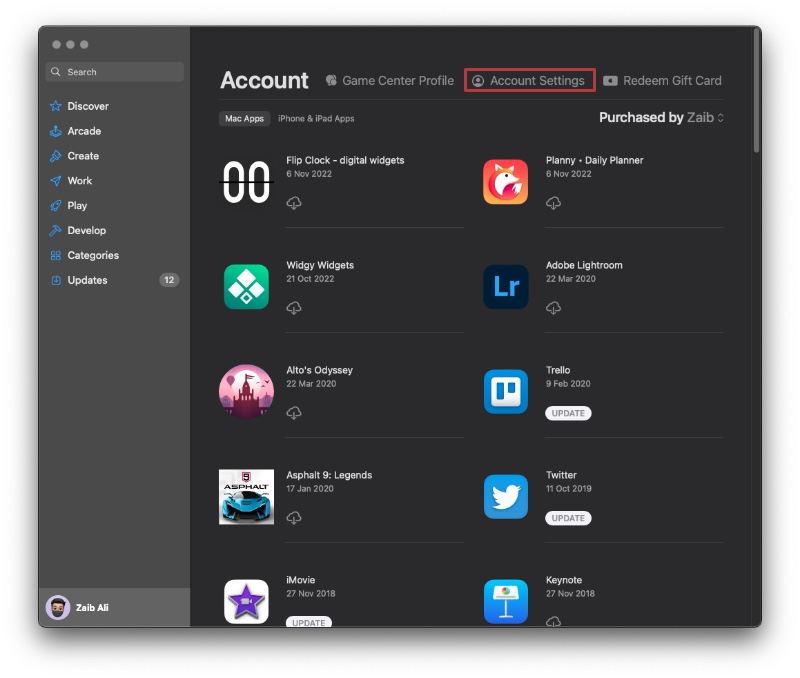The image size is (800, 678).
Task: Update the Twitter app
Action: (x=568, y=518)
